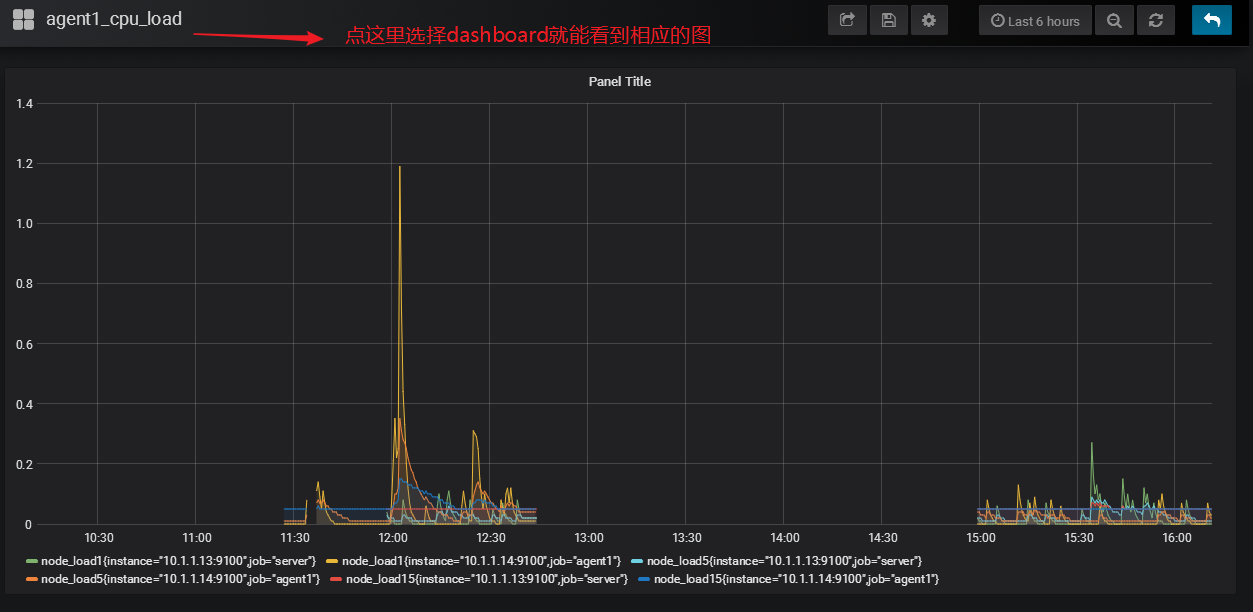Open agent1_cpu_load dashboard selector
Viewport: 1253px width, 612px height.
pos(114,19)
